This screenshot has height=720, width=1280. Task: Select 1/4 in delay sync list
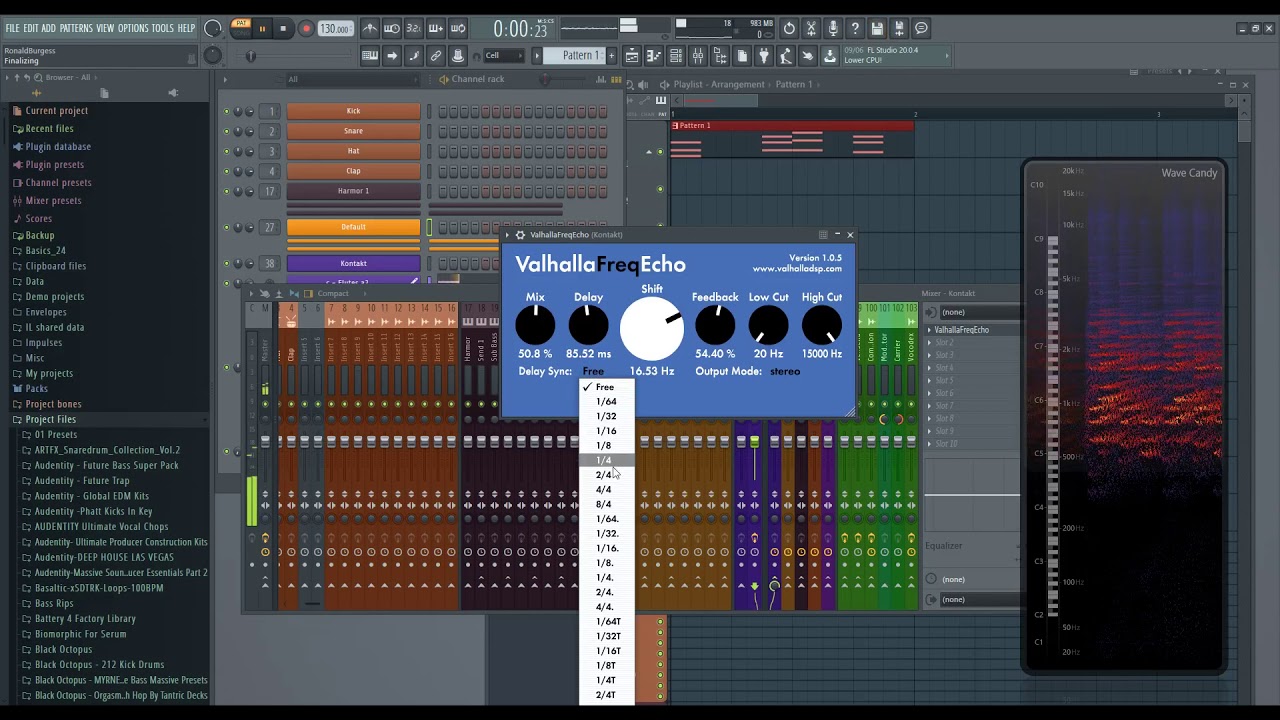point(607,460)
